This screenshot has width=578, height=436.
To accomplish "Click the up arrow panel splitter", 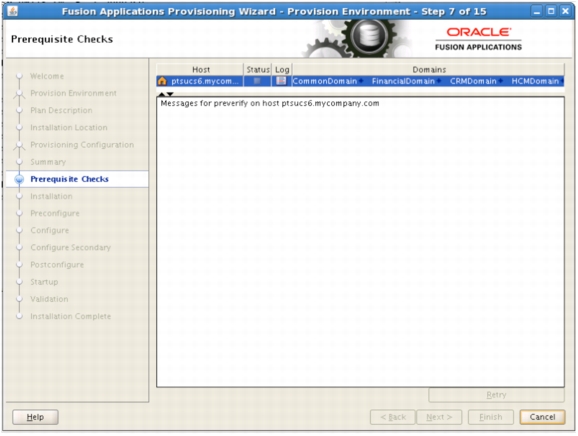I will pos(161,94).
